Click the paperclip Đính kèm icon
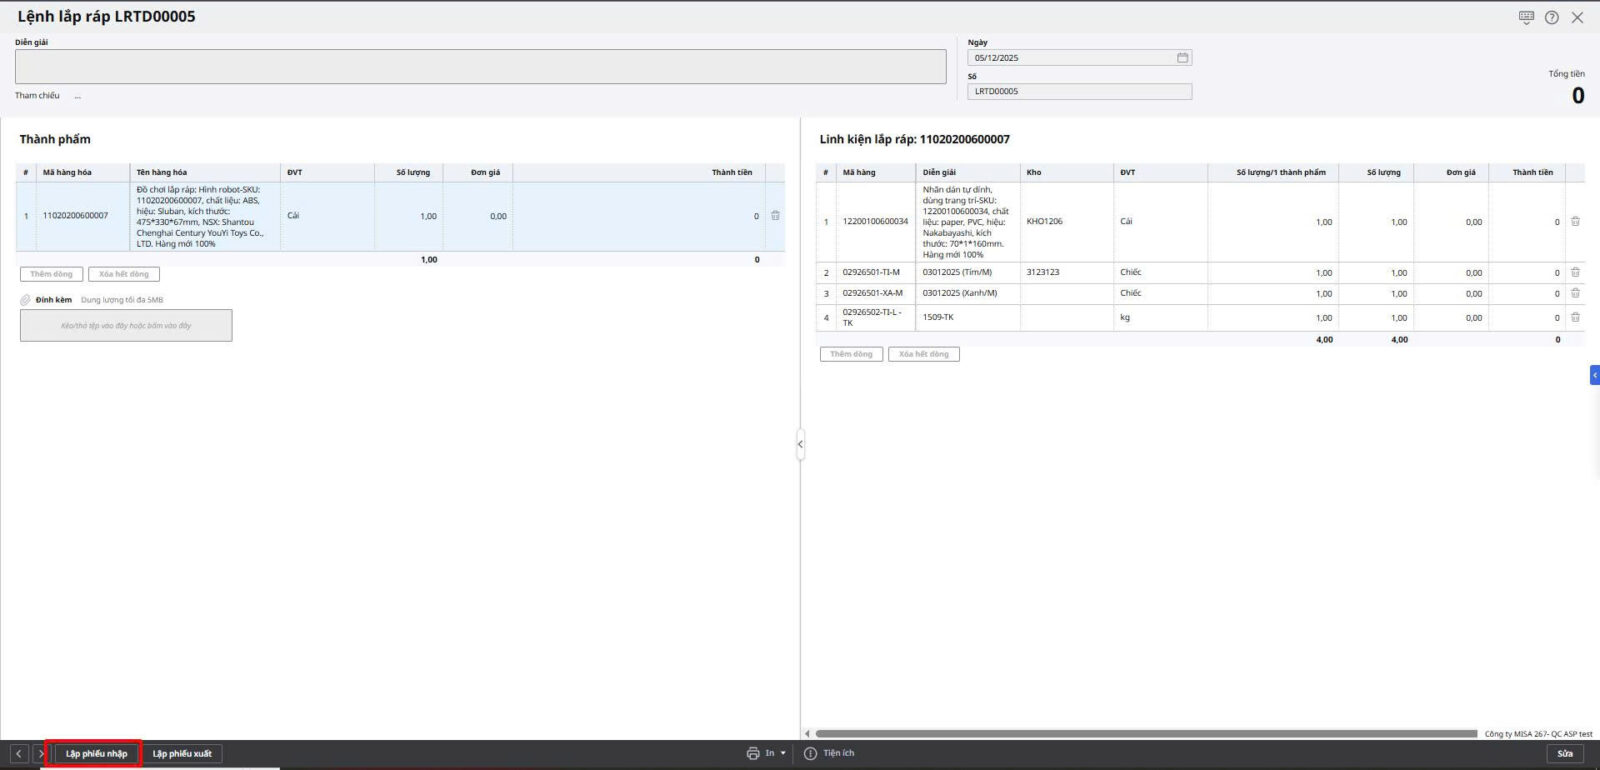1600x770 pixels. click(26, 300)
